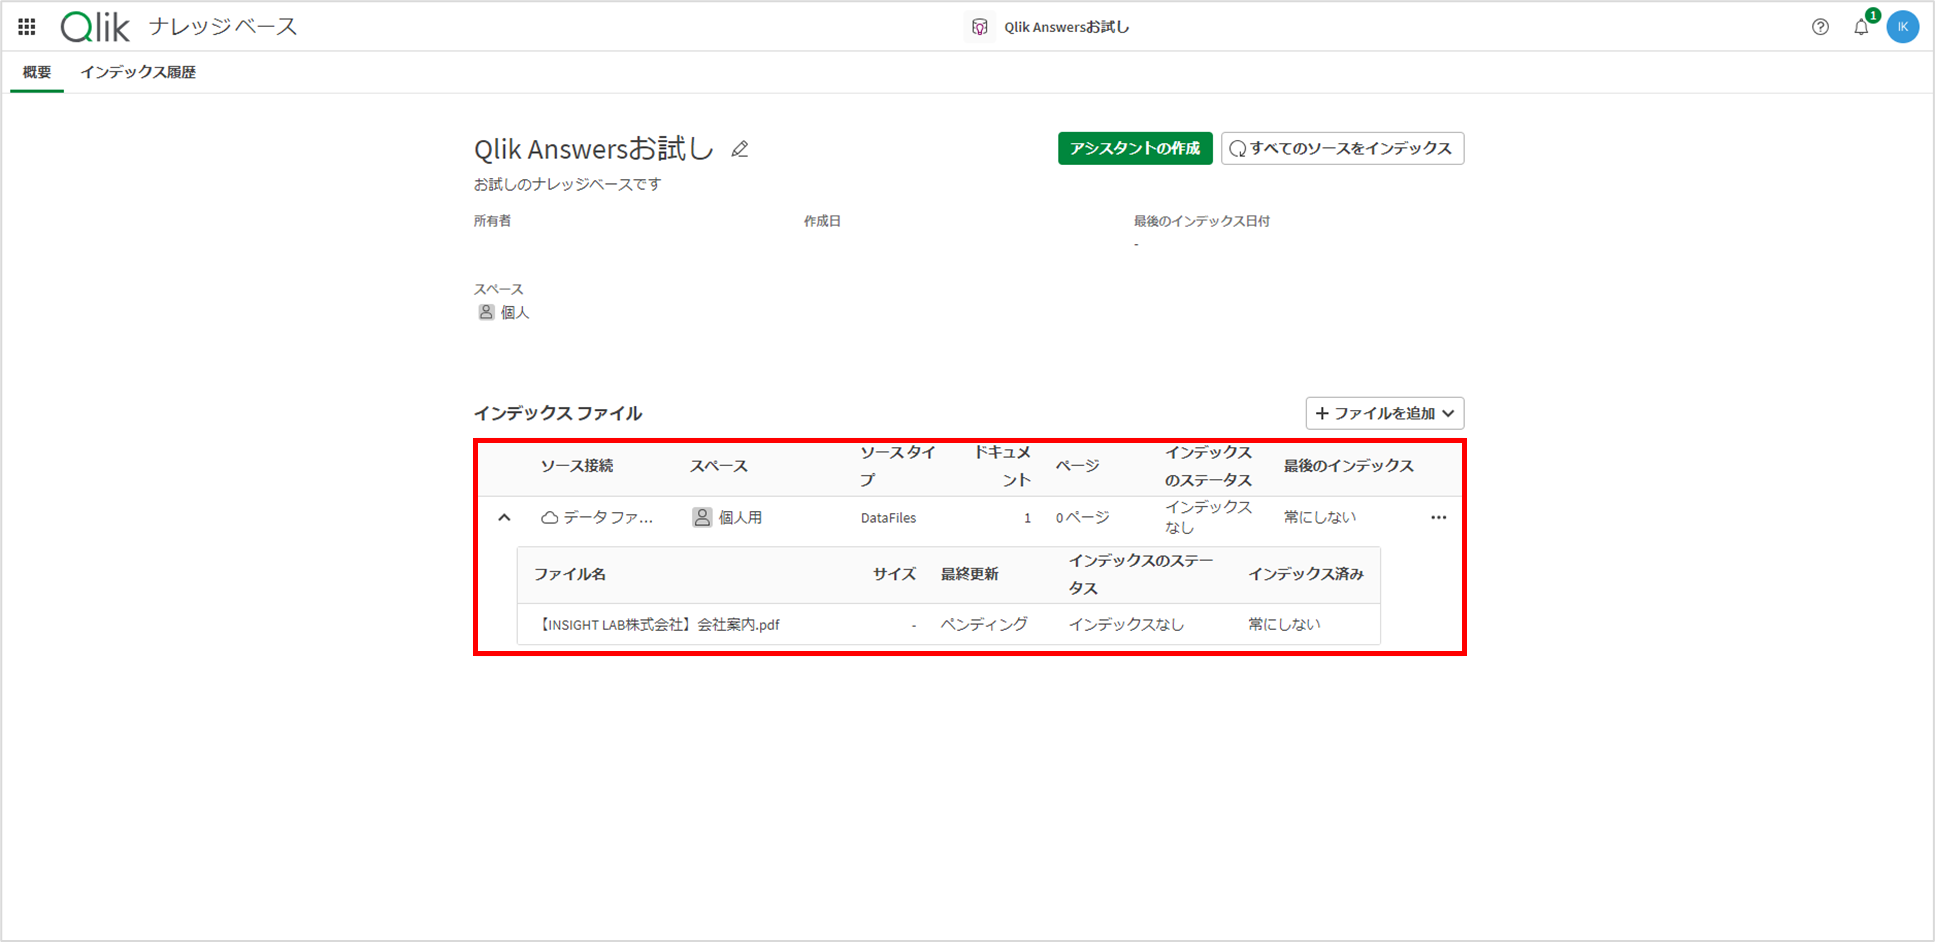The width and height of the screenshot is (1935, 942).
Task: Click すべてのソースをインデックス button
Action: click(1342, 148)
